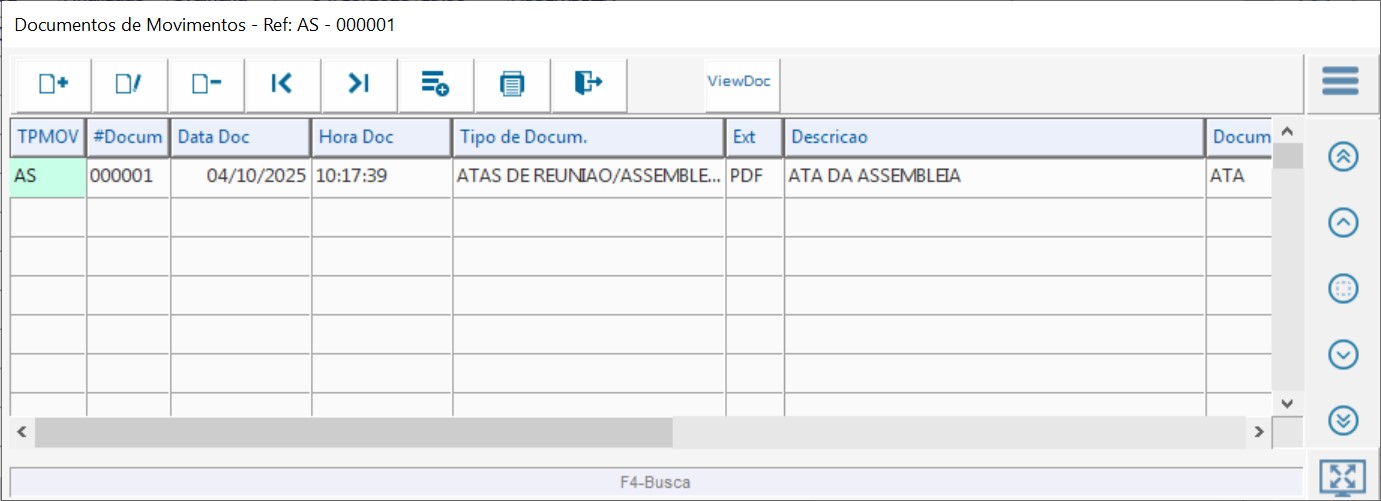Click the add list item icon
Image resolution: width=1381 pixels, height=501 pixels.
click(x=435, y=84)
